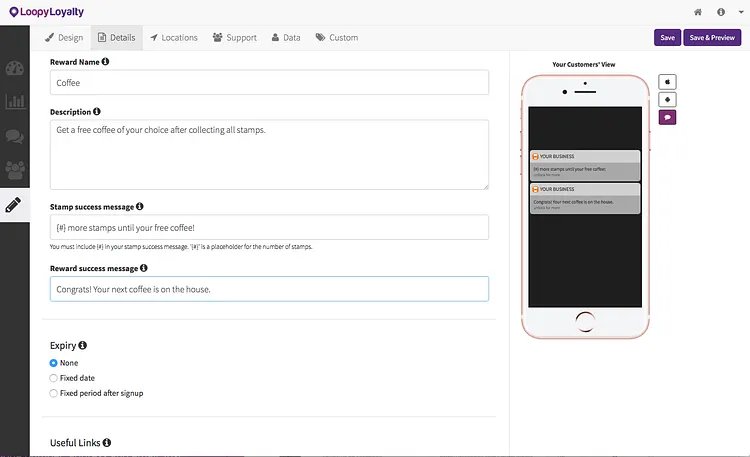Screen dimensions: 750x457
Task: Open the chat messages sidebar icon
Action: [x=14, y=136]
